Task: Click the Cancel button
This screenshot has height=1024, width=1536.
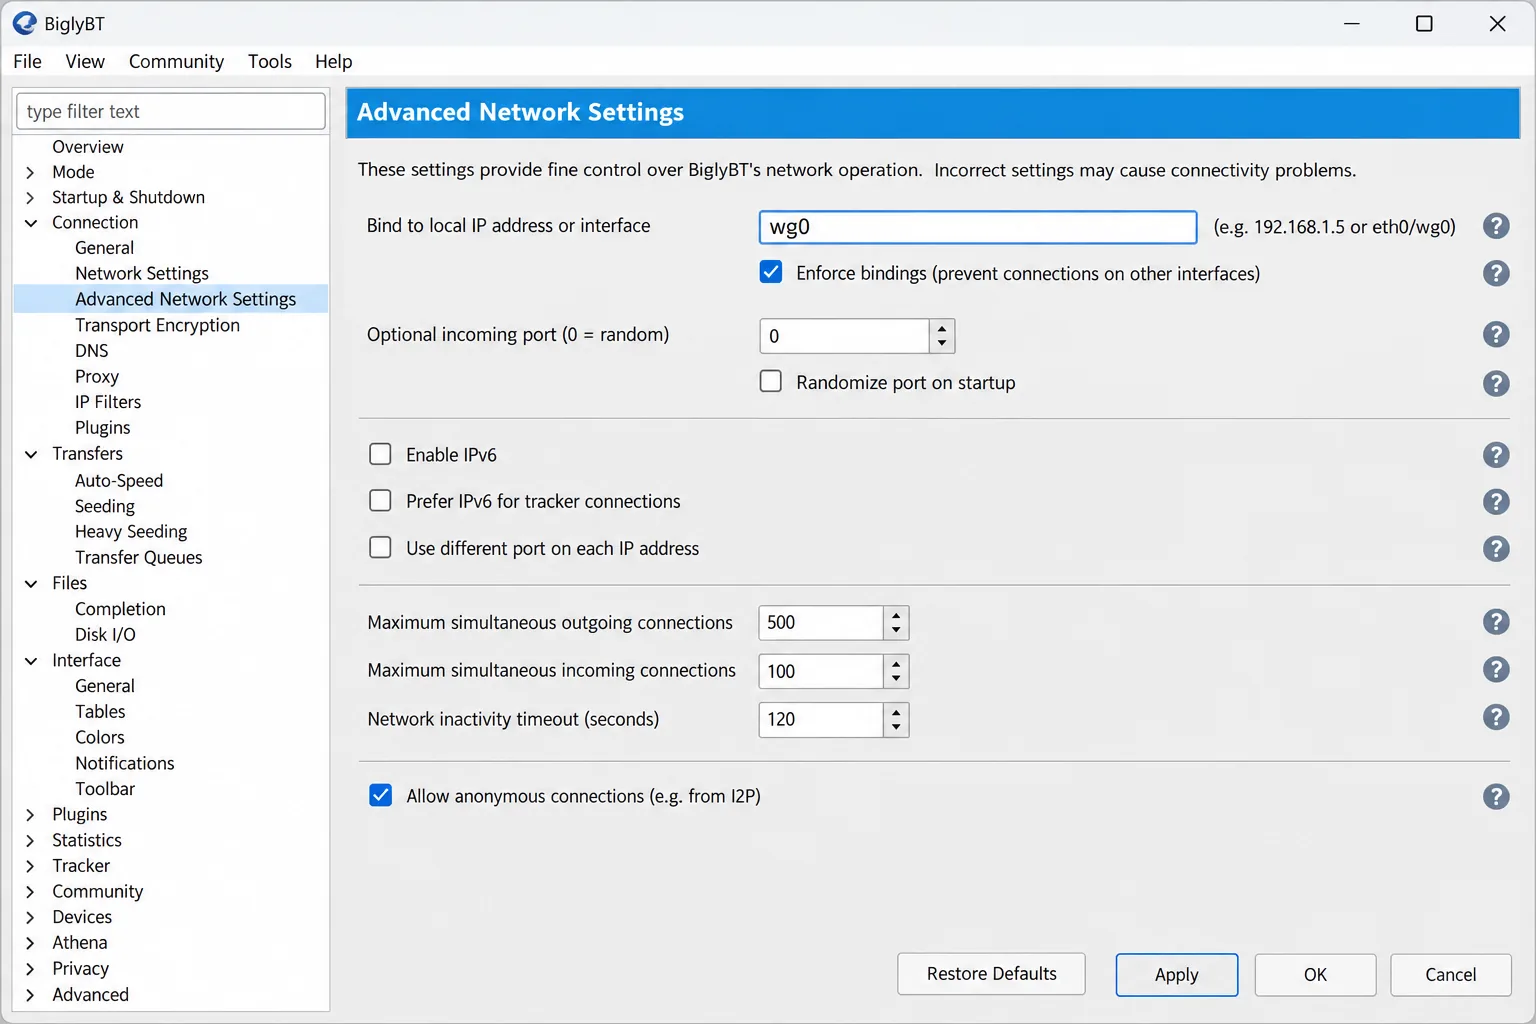Action: 1450,974
